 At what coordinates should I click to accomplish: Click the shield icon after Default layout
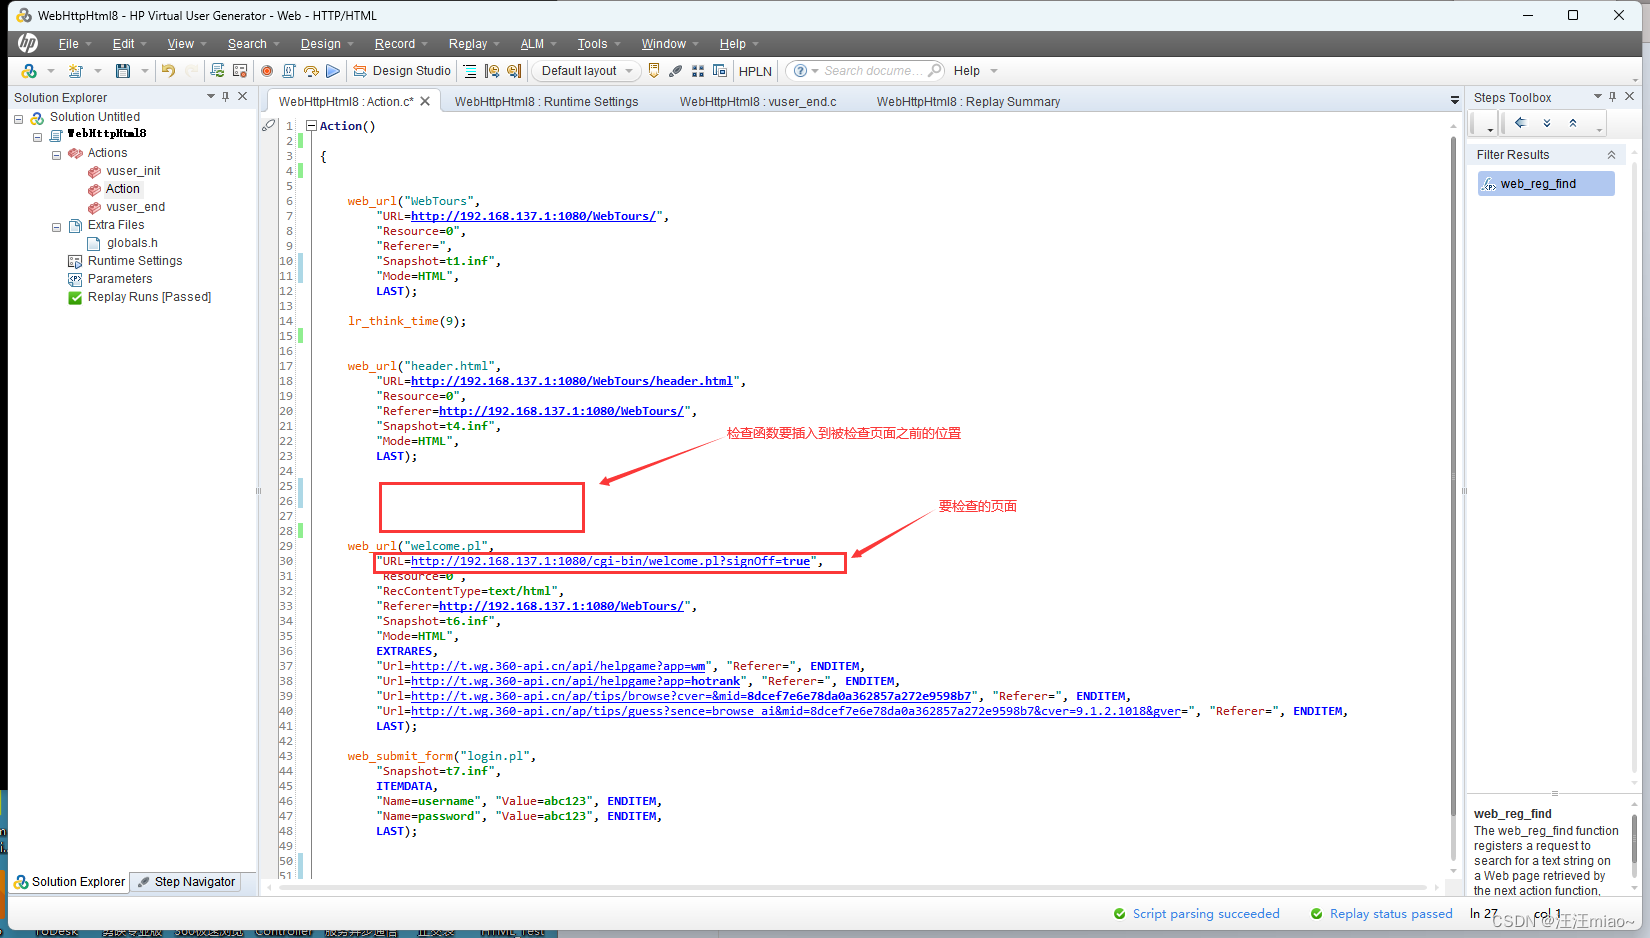click(x=654, y=71)
